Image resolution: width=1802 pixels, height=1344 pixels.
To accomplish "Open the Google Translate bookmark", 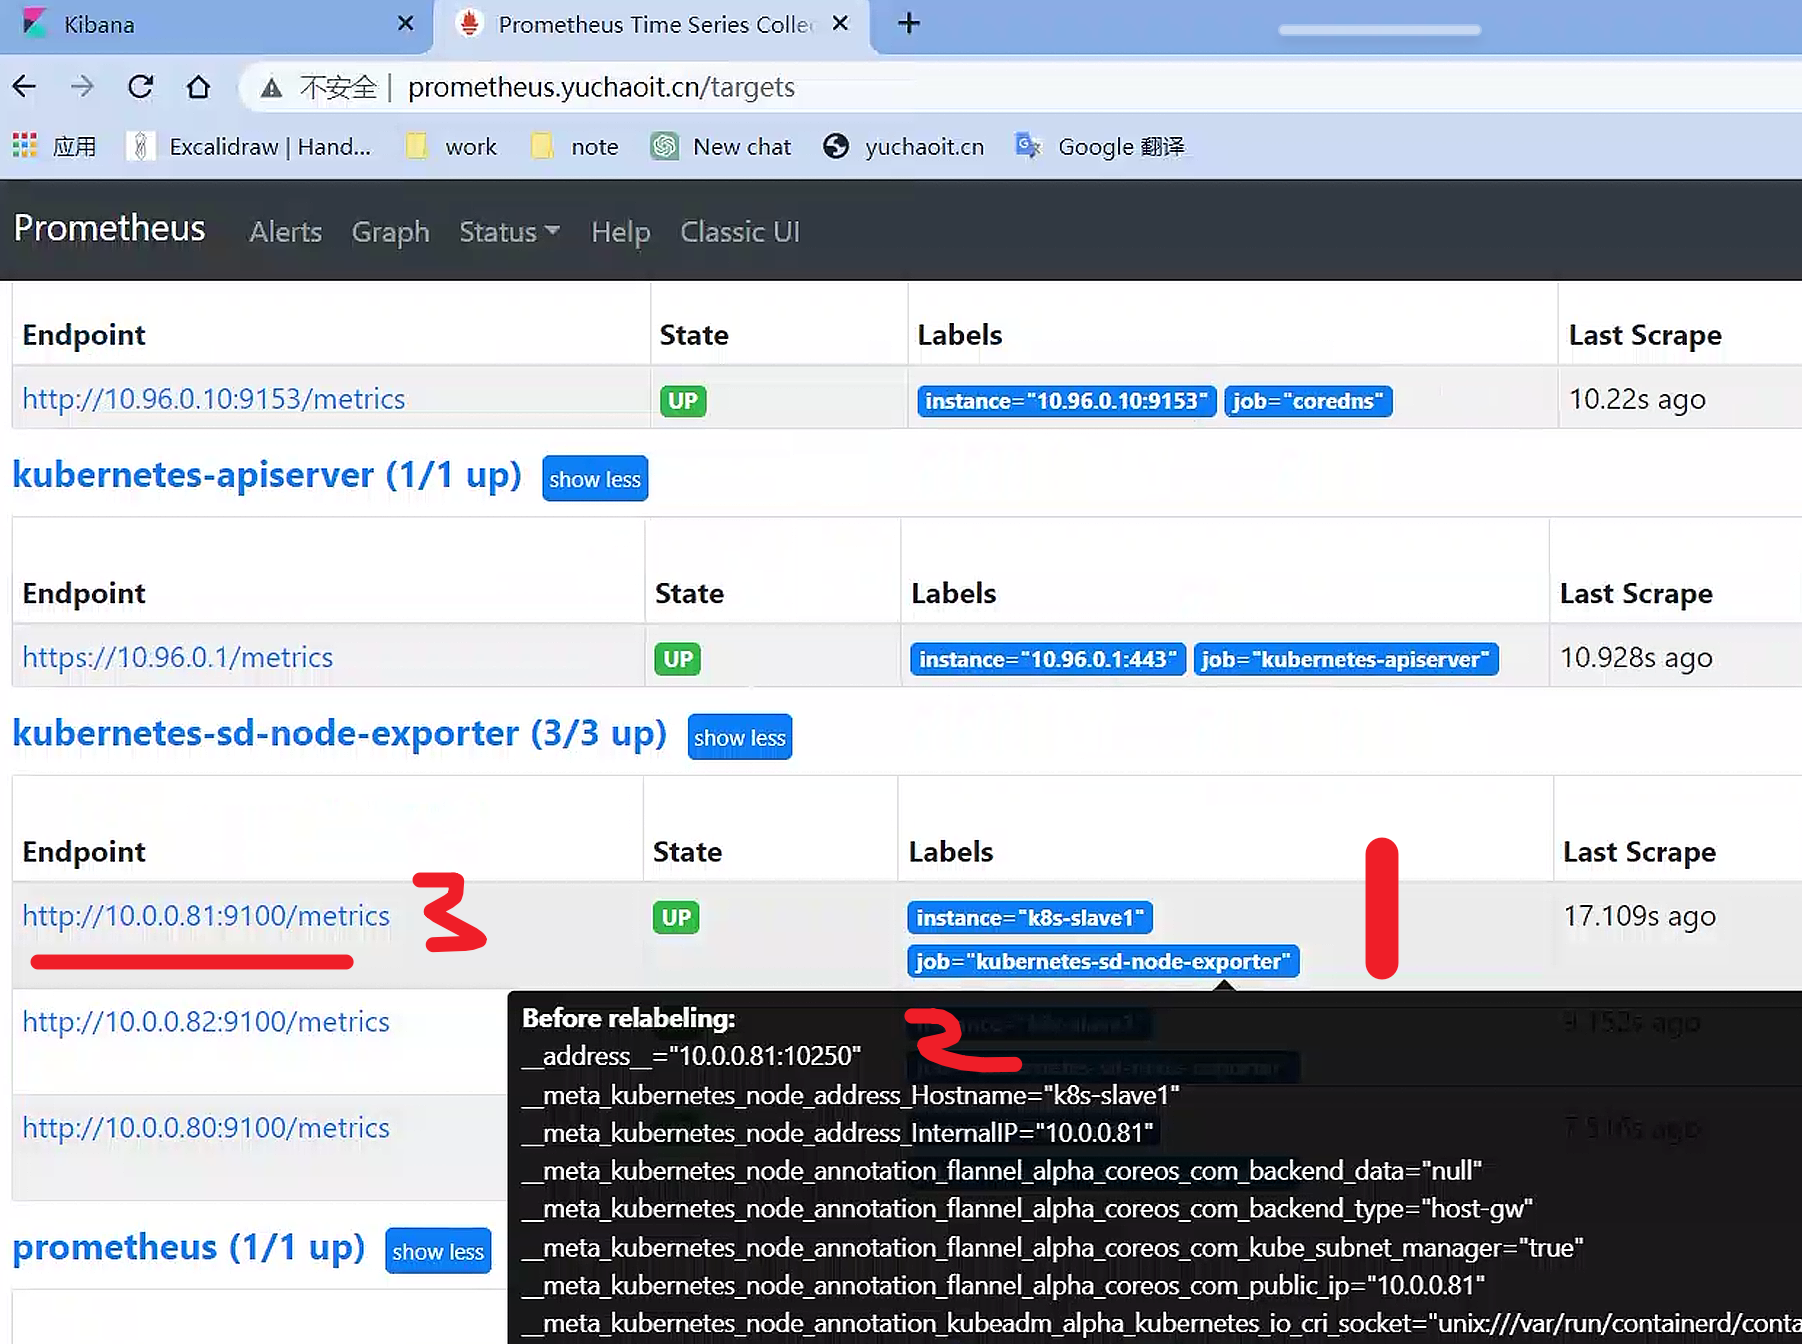I will pos(1100,146).
